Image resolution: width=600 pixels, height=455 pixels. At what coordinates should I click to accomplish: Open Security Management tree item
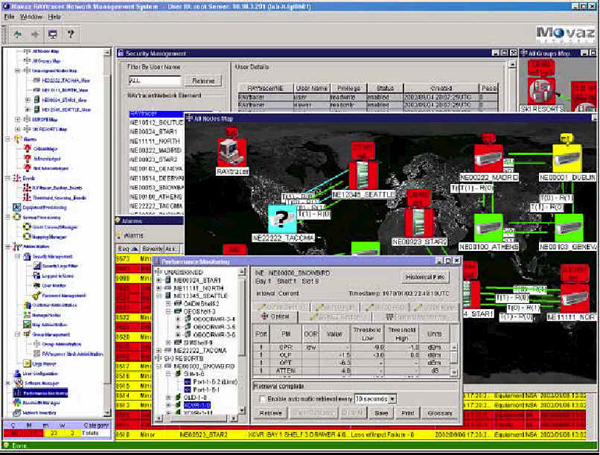point(52,256)
